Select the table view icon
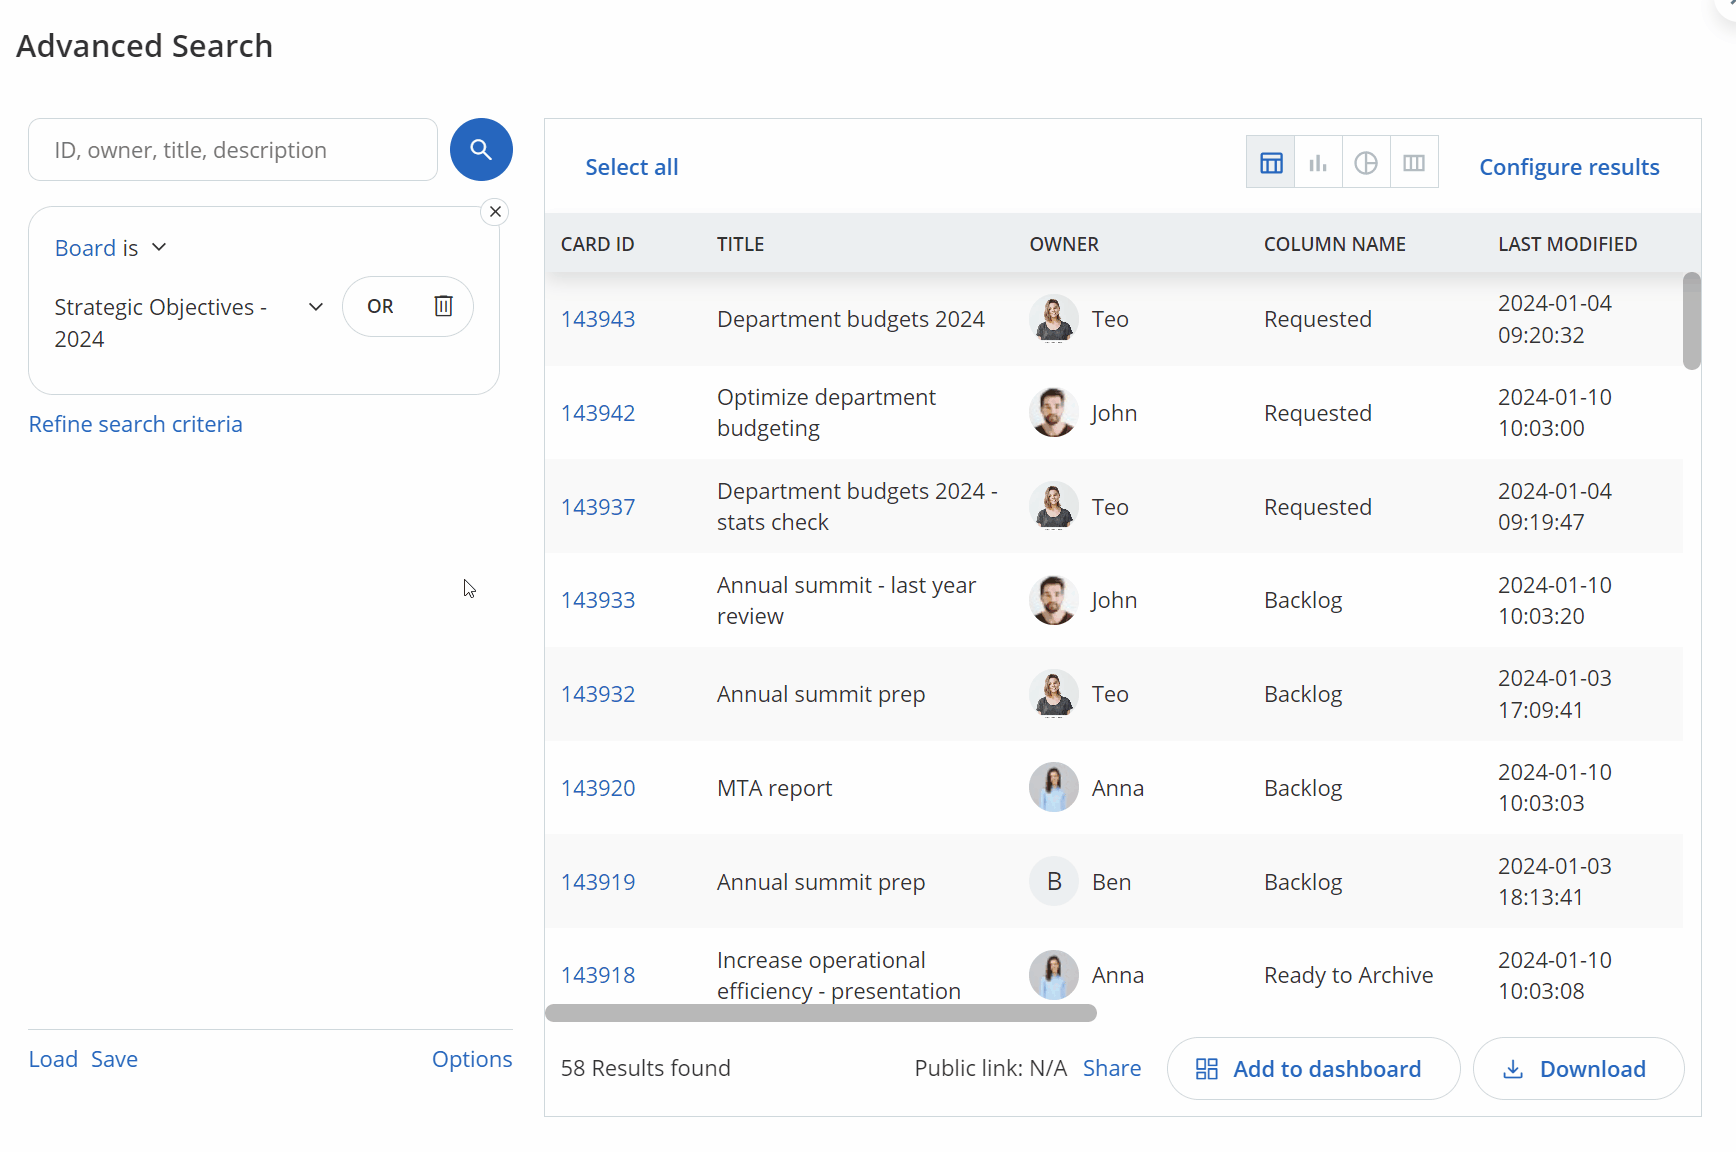Viewport: 1736px width, 1152px height. [1270, 161]
